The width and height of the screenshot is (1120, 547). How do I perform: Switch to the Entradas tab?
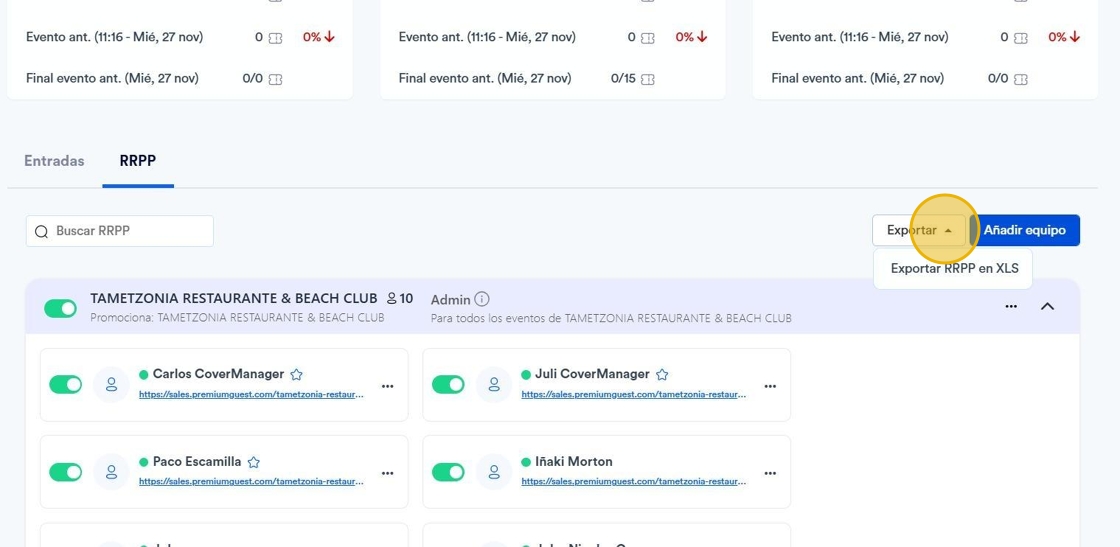[x=54, y=161]
